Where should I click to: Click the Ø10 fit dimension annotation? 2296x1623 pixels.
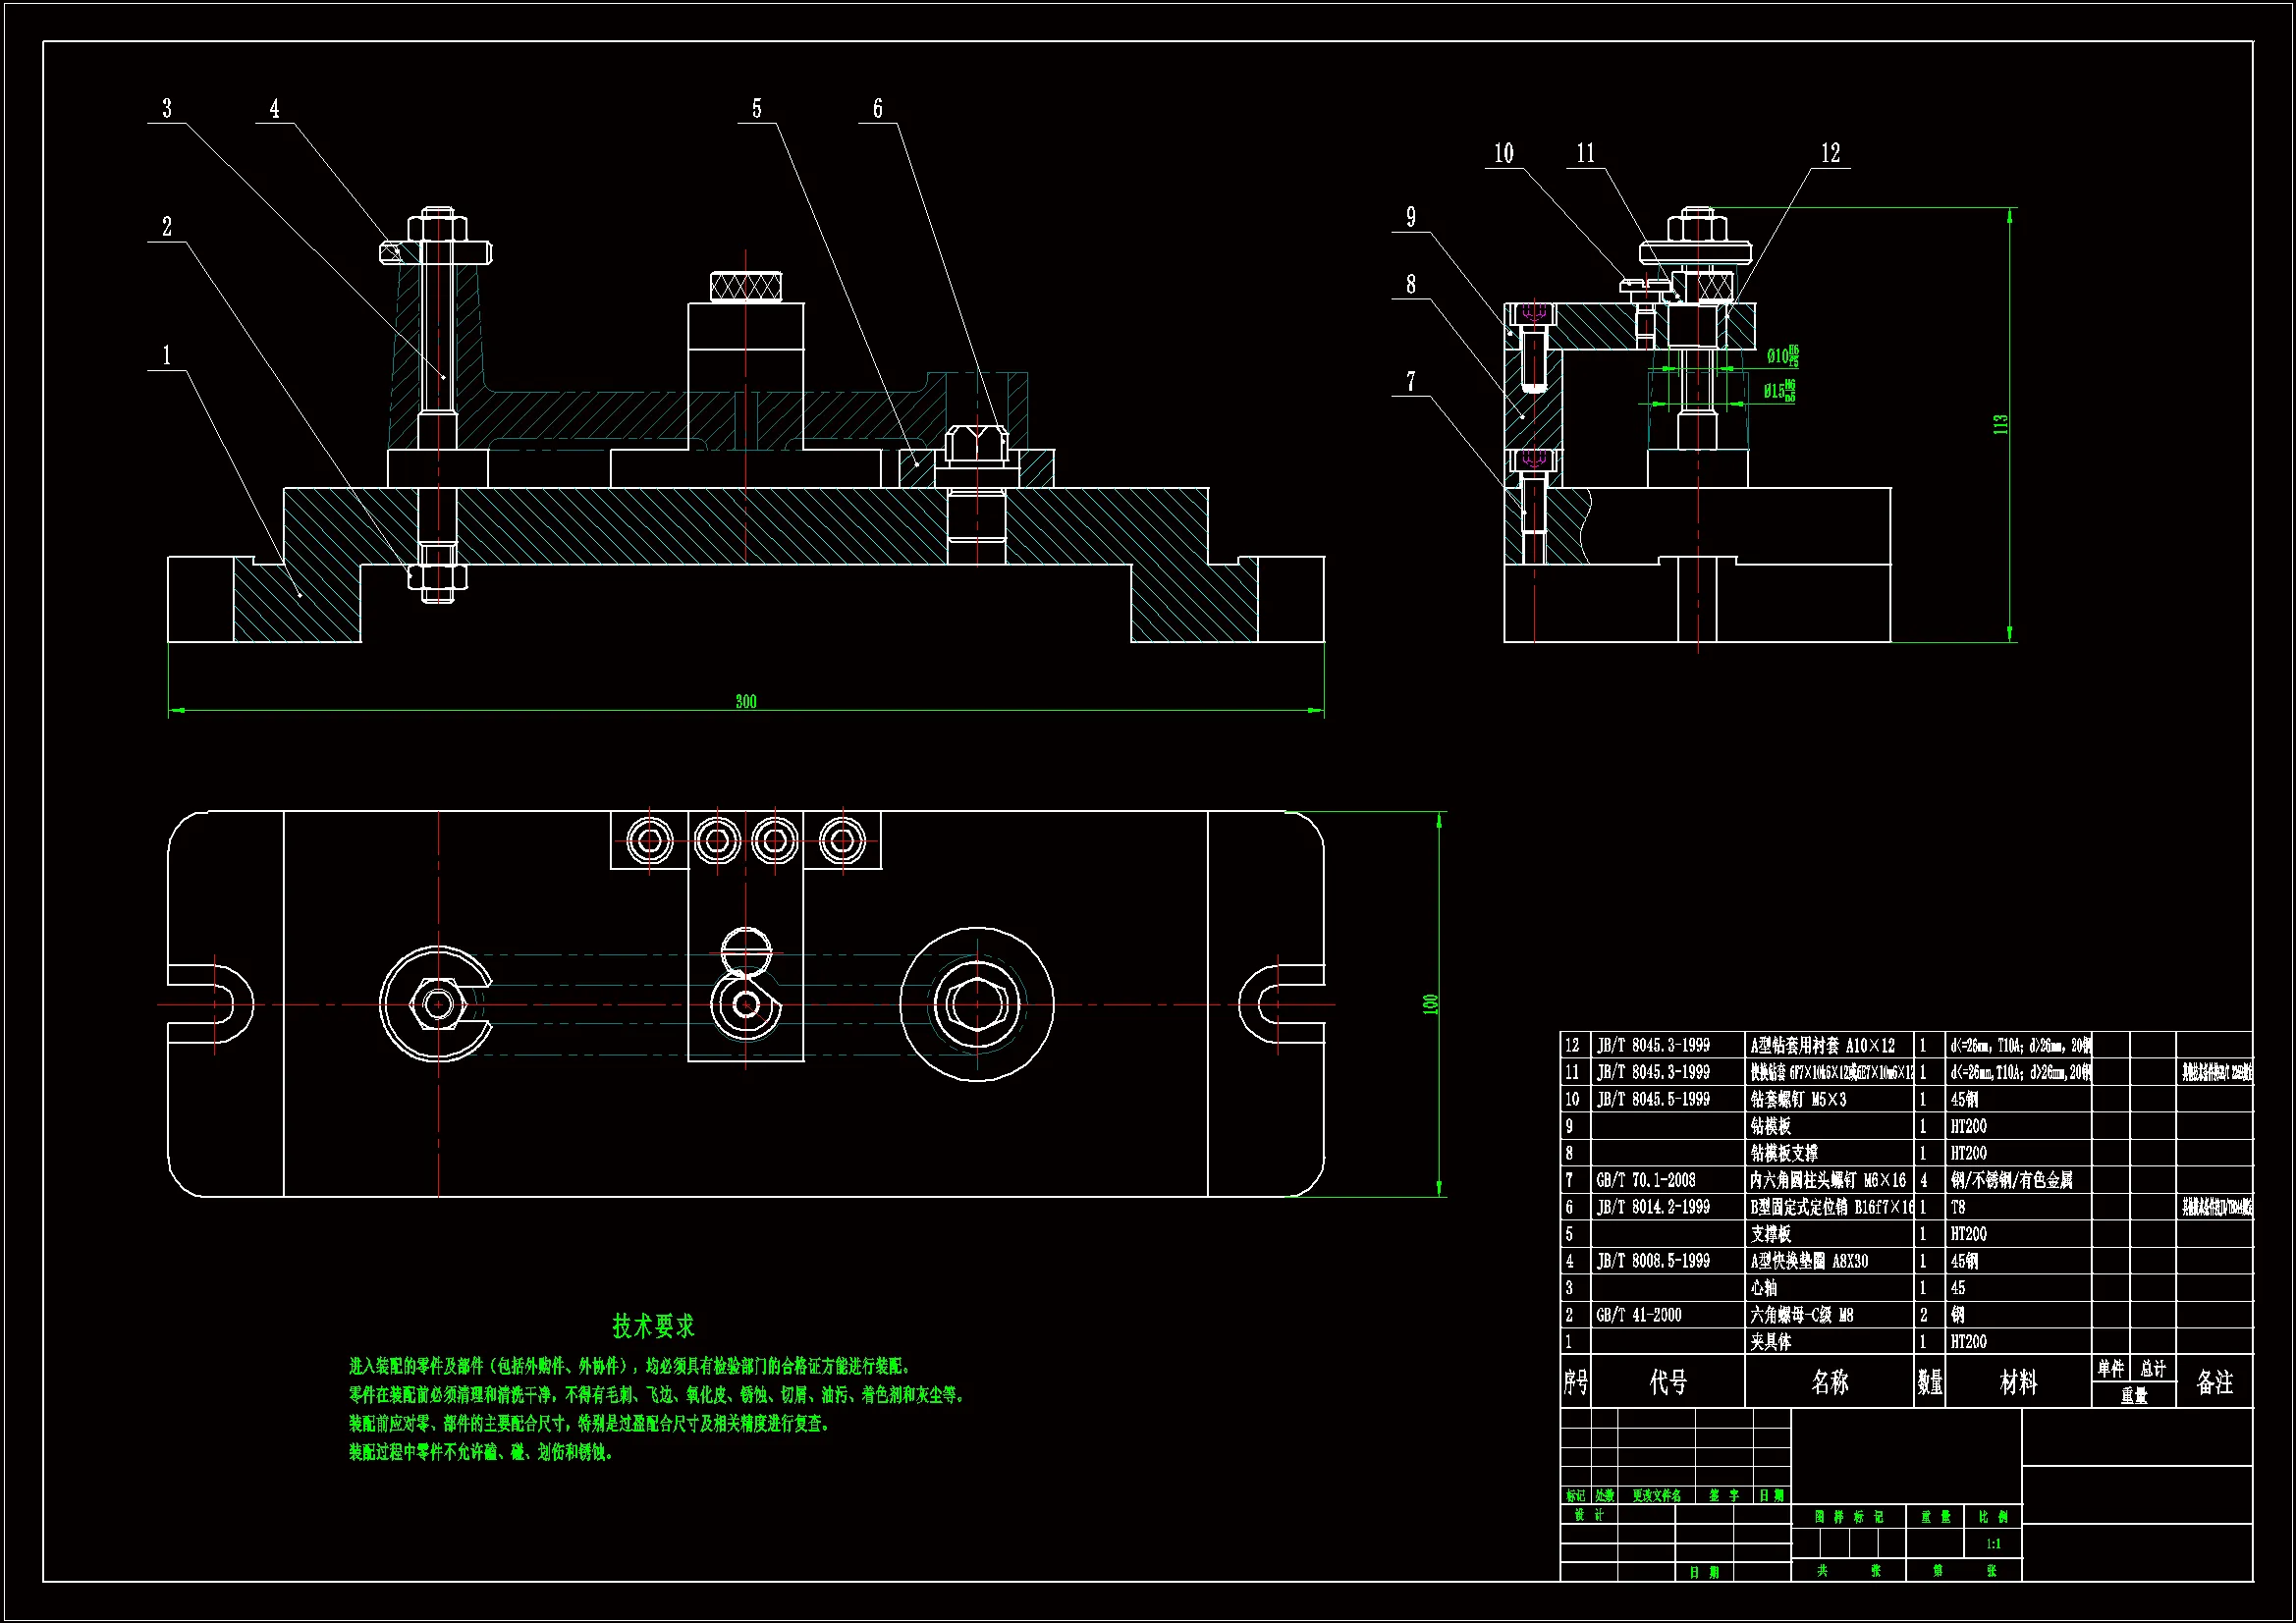[1781, 356]
